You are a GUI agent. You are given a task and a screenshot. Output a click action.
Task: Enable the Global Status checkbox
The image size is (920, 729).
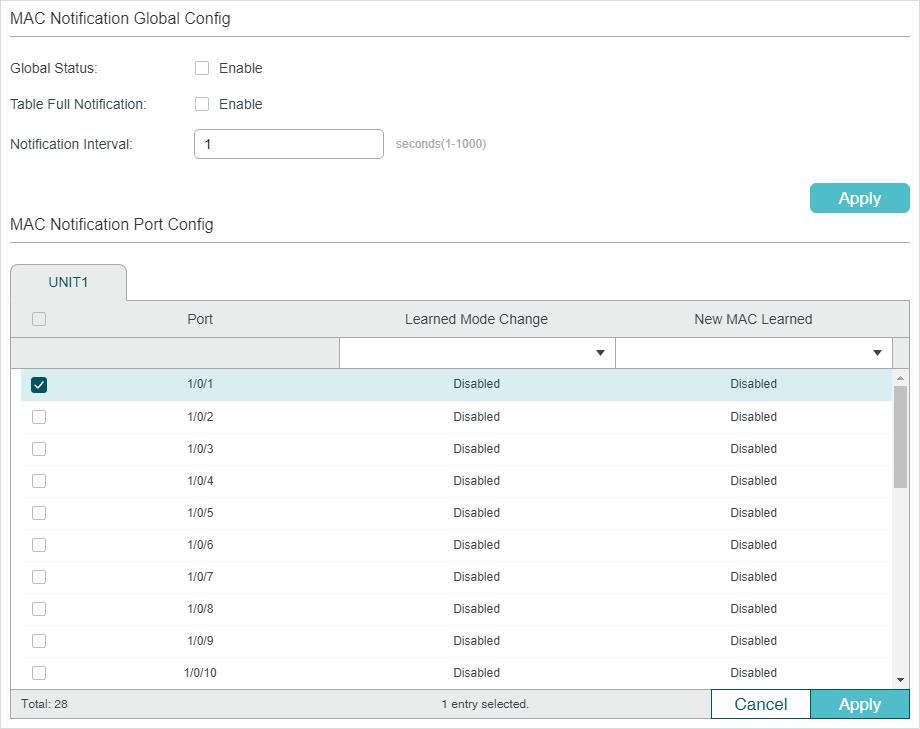click(202, 69)
